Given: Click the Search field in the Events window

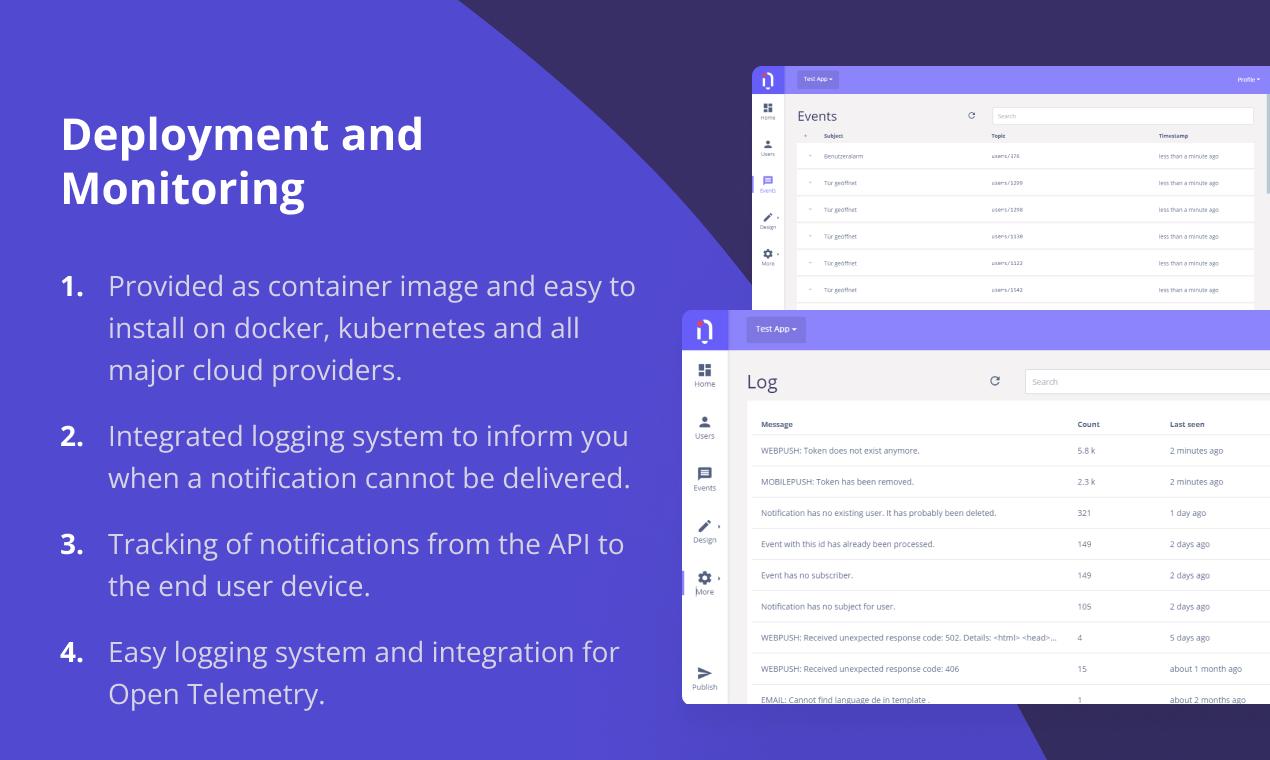Looking at the screenshot, I should point(1122,115).
